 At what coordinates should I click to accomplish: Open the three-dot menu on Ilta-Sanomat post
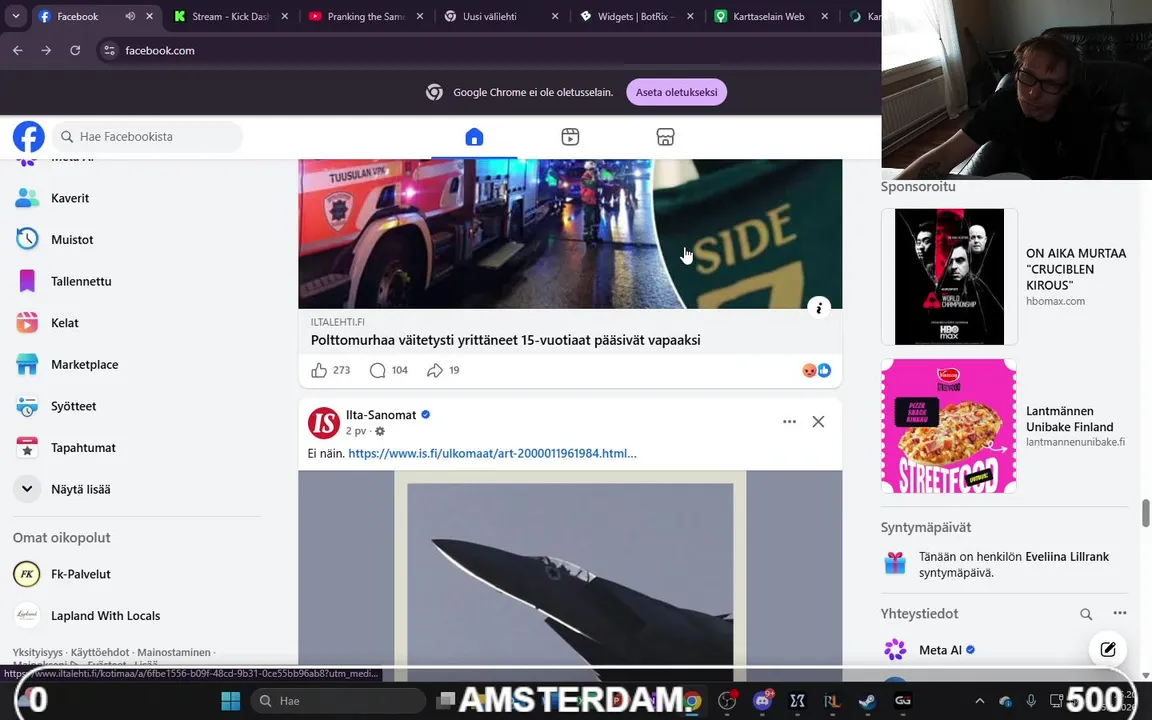pos(789,422)
